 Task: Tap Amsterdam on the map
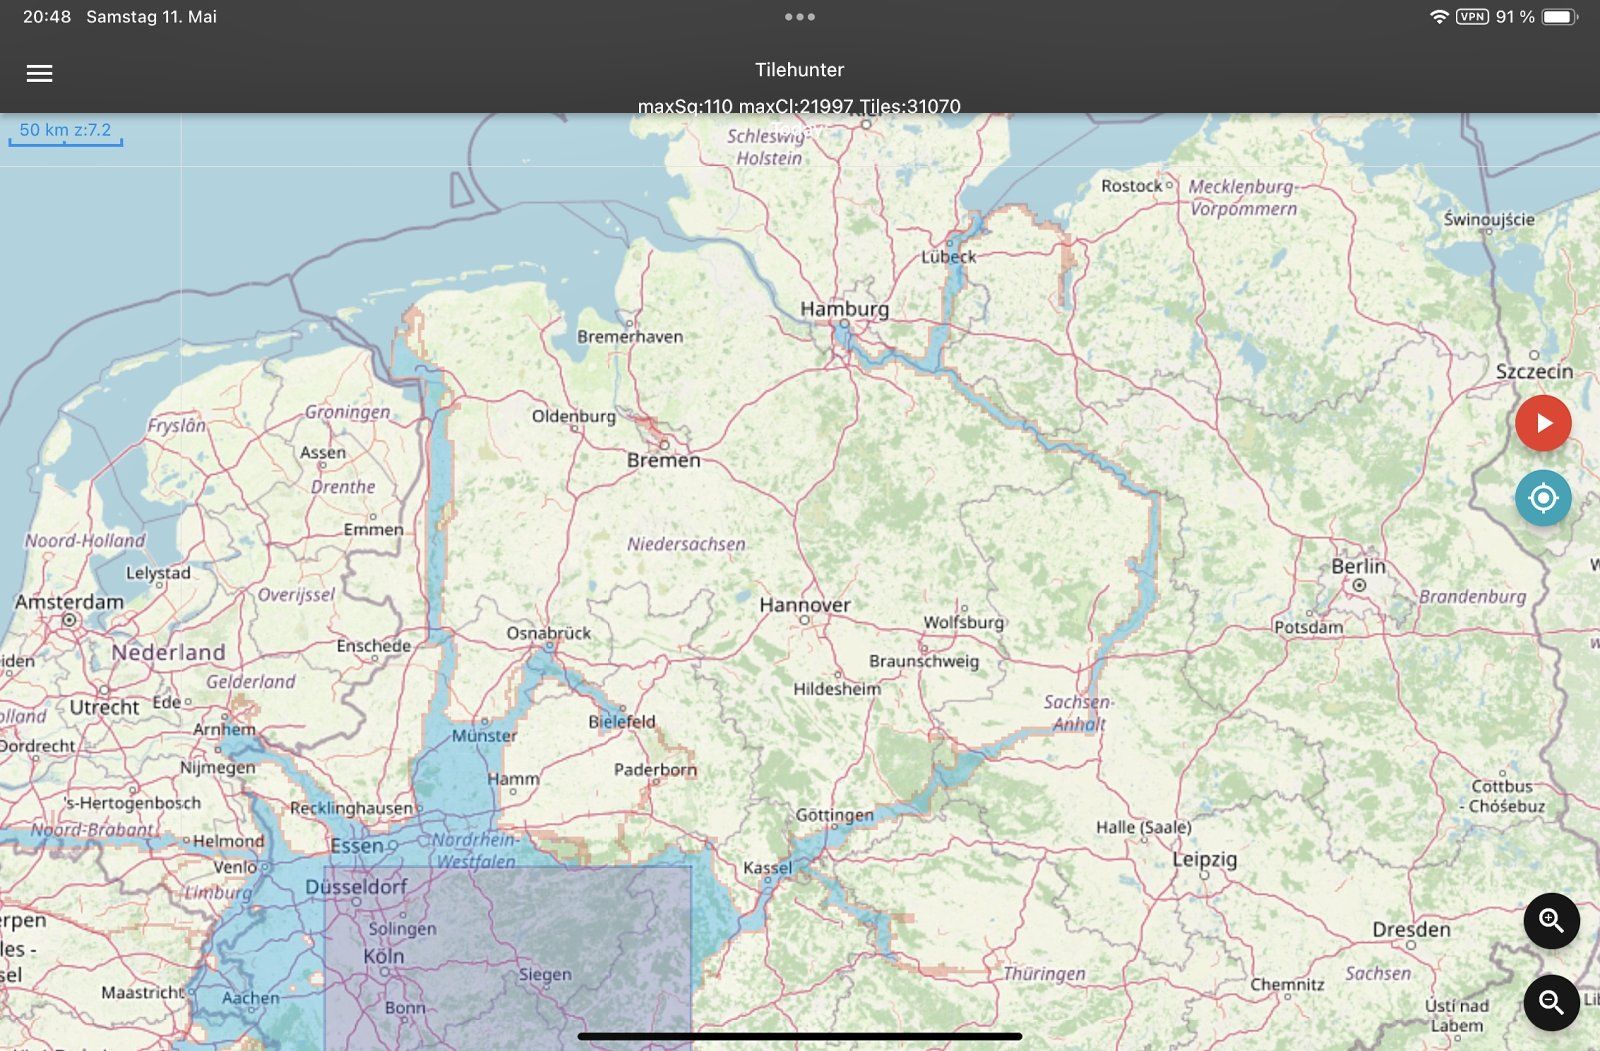(x=69, y=603)
